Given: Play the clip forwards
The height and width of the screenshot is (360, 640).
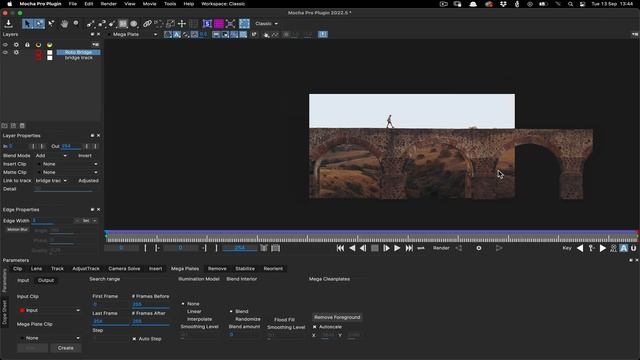Looking at the screenshot, I should (x=397, y=248).
